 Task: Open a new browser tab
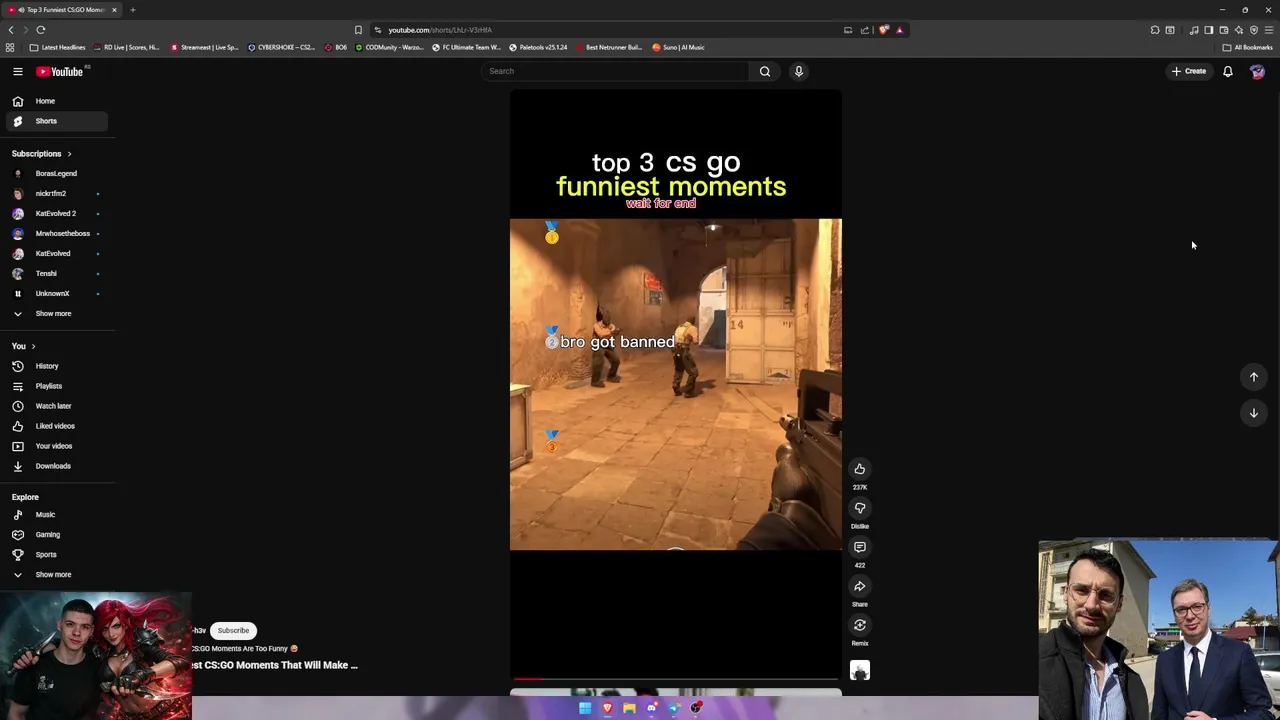132,10
